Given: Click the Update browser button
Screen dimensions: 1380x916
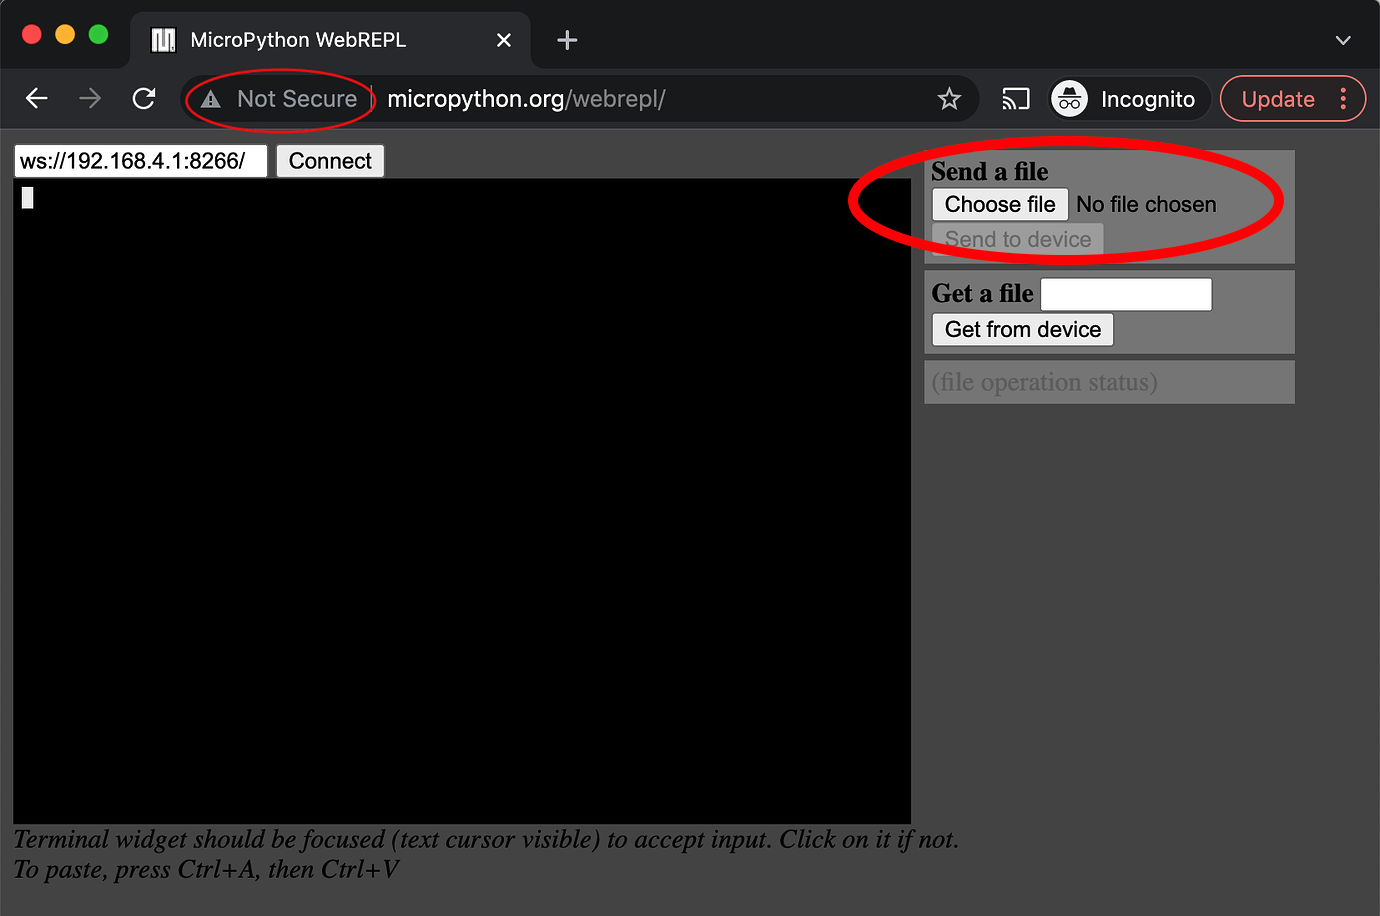Looking at the screenshot, I should point(1277,99).
